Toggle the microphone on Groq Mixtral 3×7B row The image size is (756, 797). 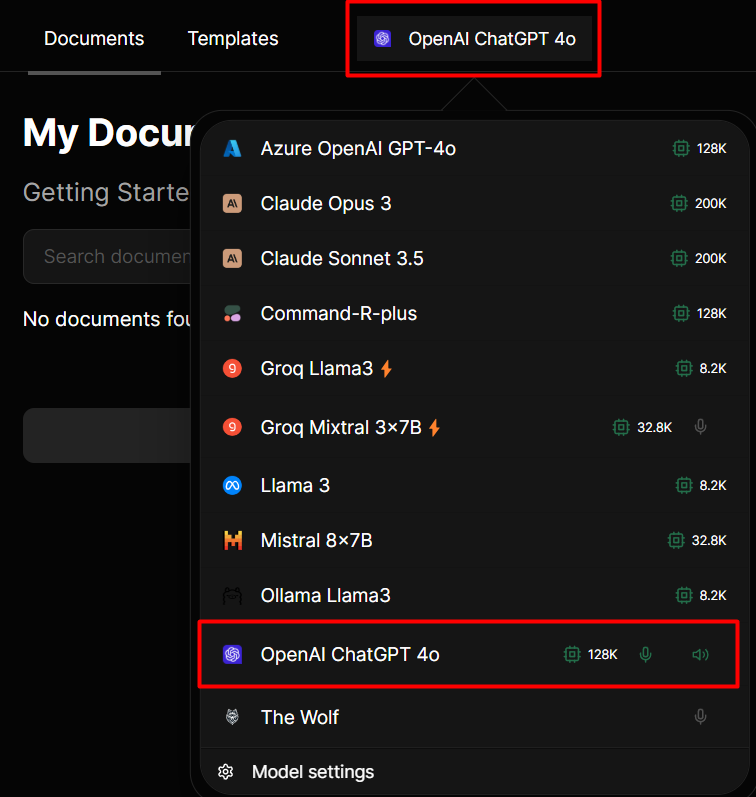click(700, 428)
